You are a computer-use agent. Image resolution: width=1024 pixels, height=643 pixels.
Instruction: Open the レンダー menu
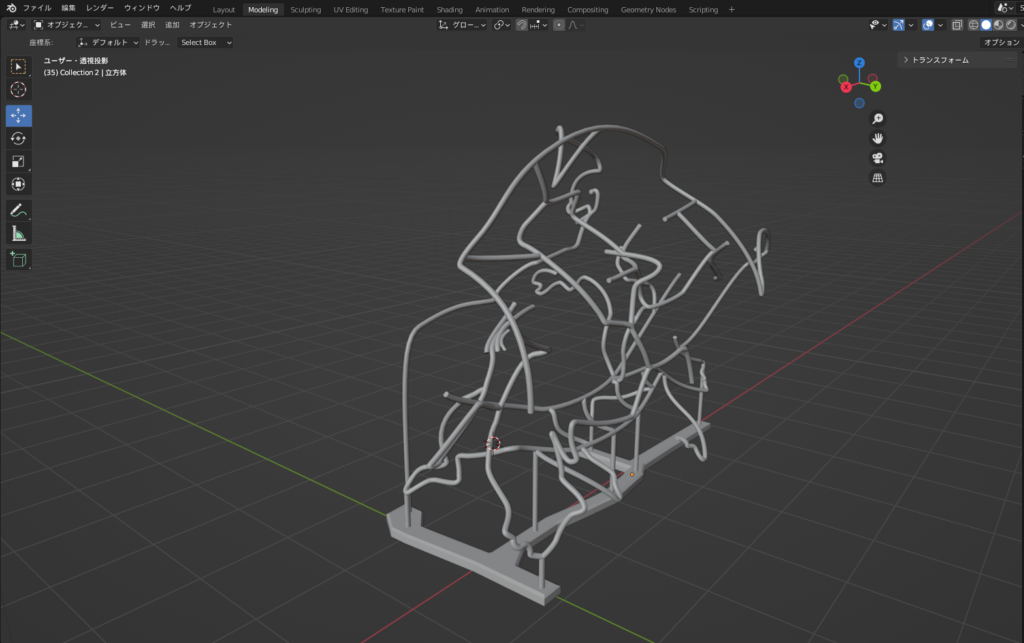pyautogui.click(x=100, y=8)
